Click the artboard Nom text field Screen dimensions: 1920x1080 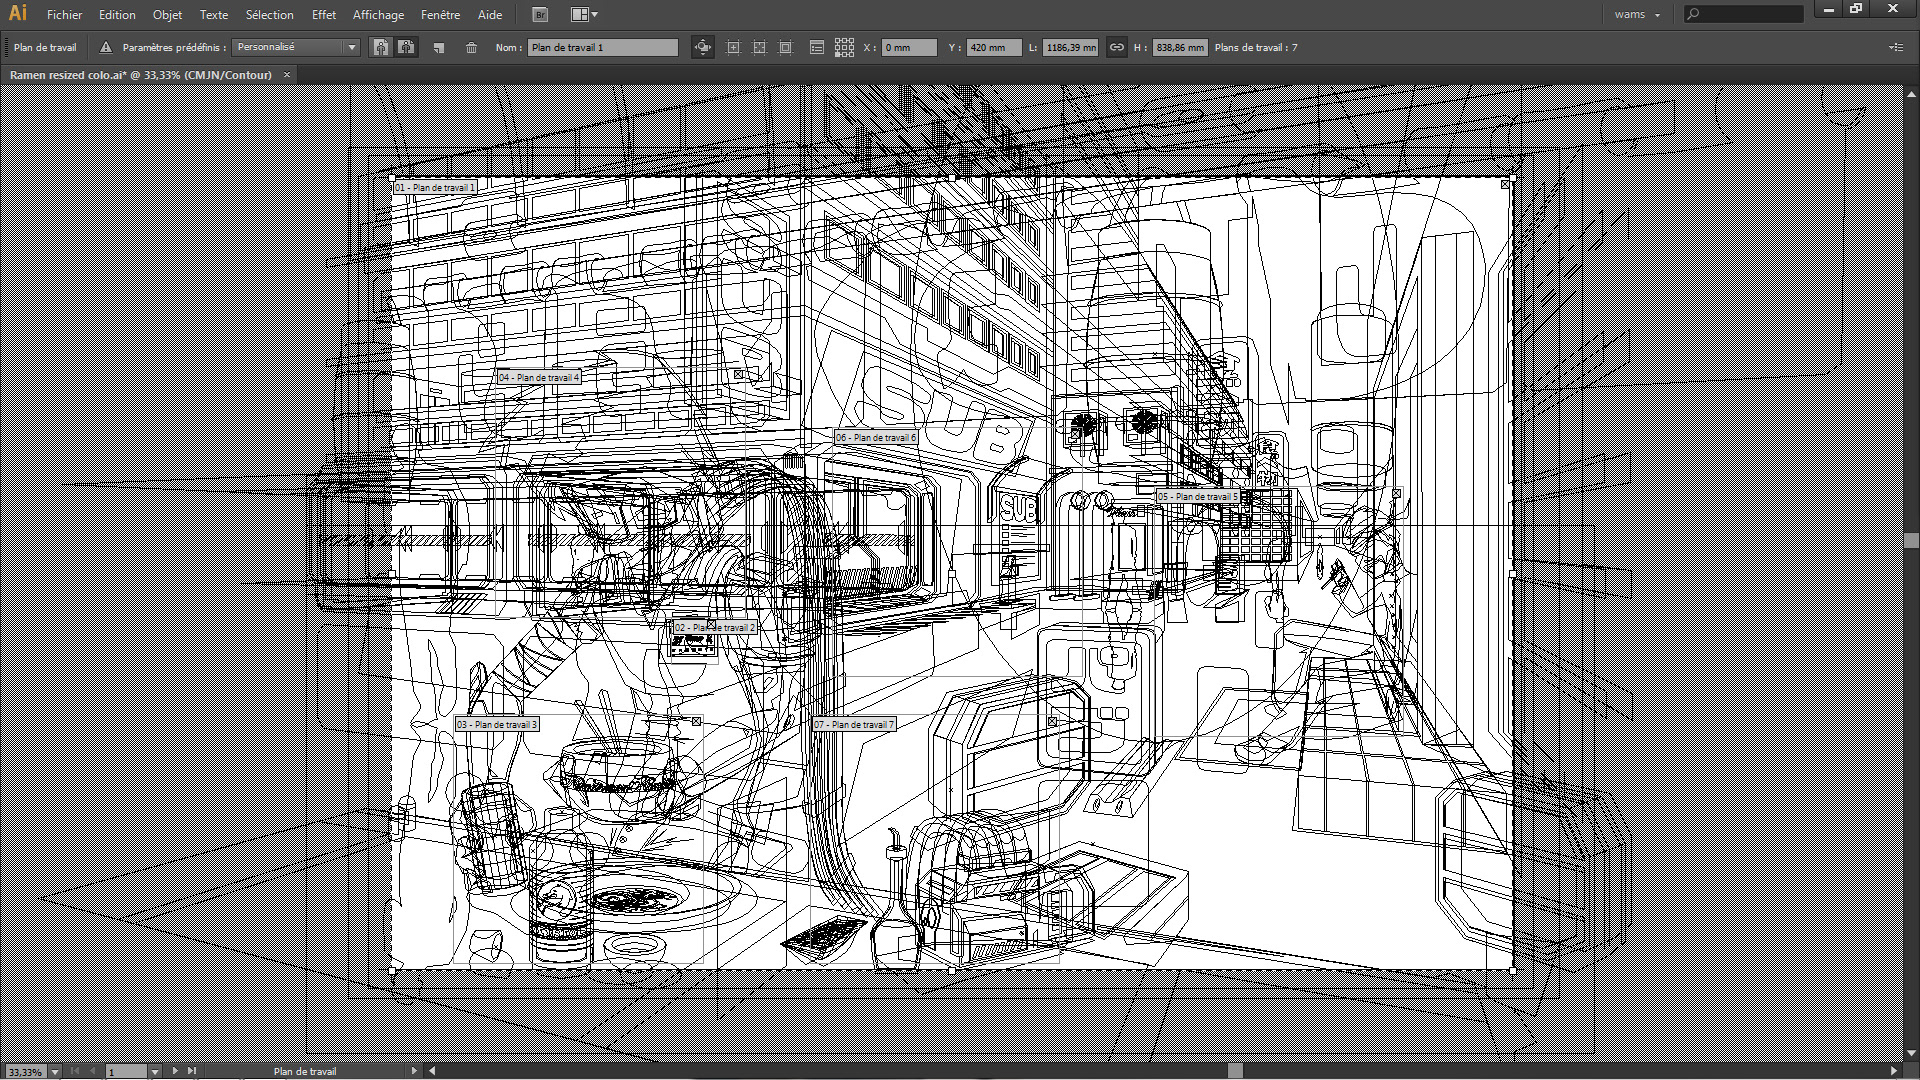(603, 47)
